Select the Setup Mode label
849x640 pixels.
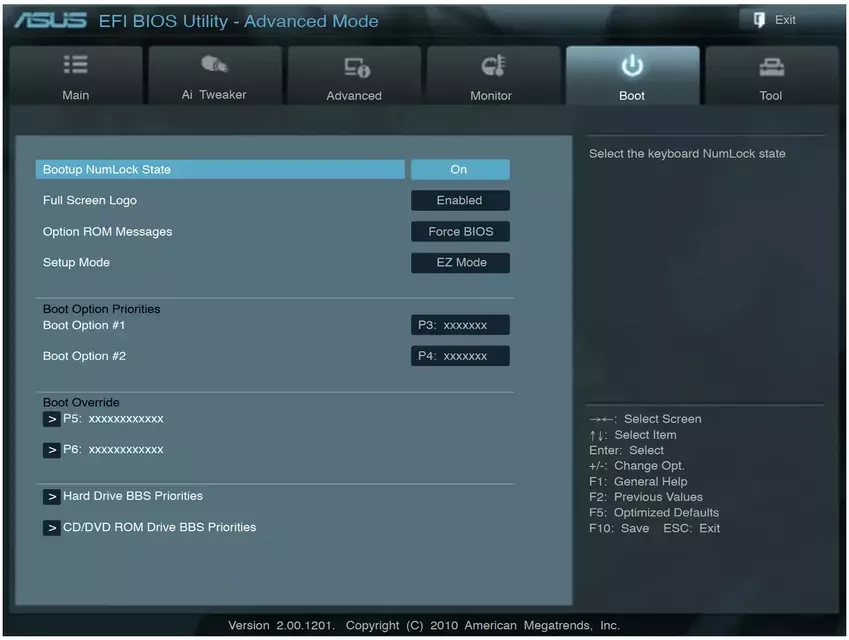tap(76, 263)
